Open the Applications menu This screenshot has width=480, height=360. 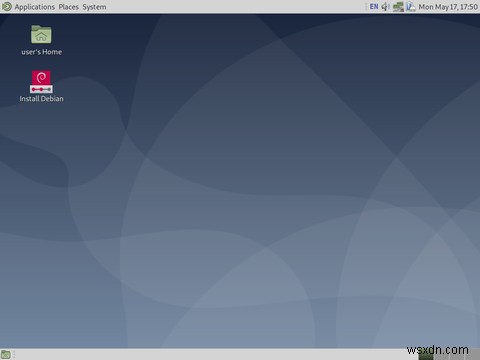coord(34,7)
